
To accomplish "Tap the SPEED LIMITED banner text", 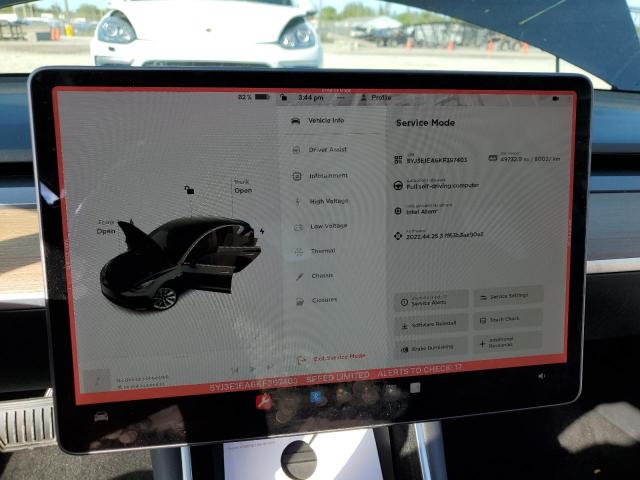I will (338, 377).
